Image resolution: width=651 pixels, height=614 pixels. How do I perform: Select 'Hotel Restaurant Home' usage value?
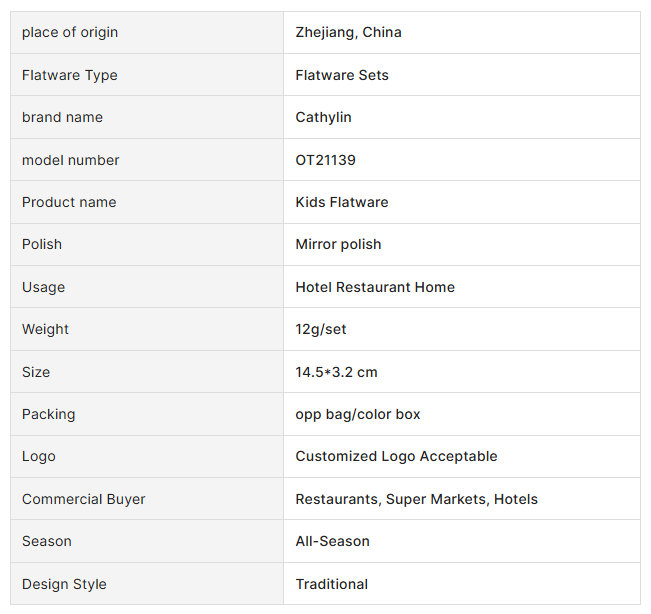pos(375,287)
